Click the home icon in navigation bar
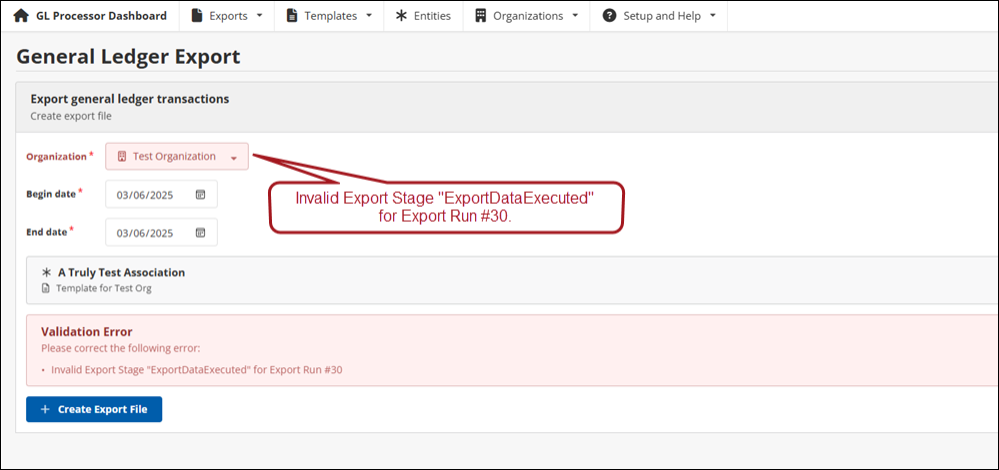The height and width of the screenshot is (470, 999). click(x=20, y=16)
